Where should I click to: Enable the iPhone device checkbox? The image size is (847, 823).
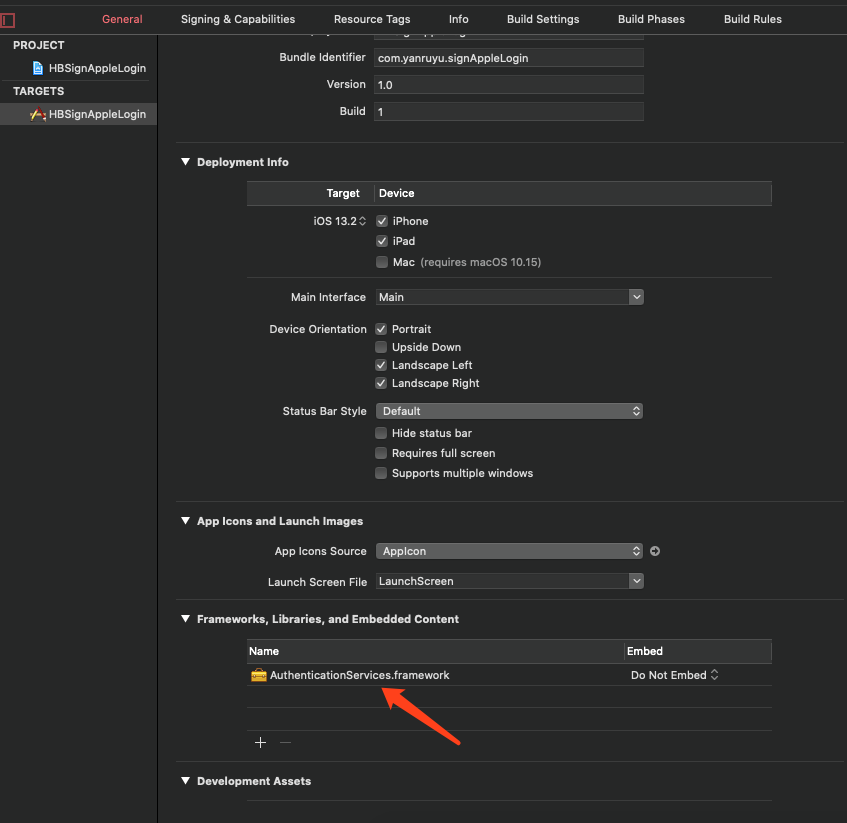pos(382,221)
